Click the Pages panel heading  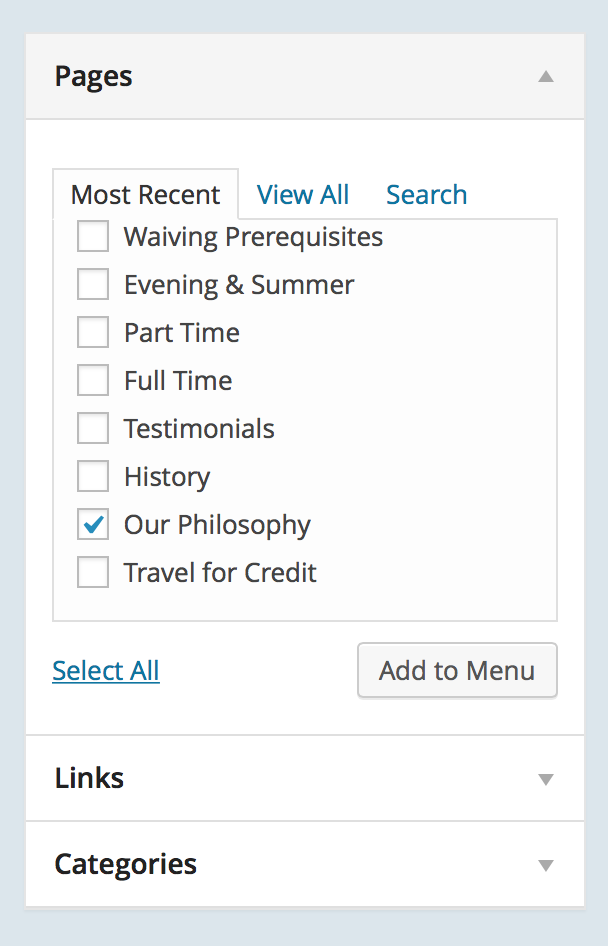point(94,76)
